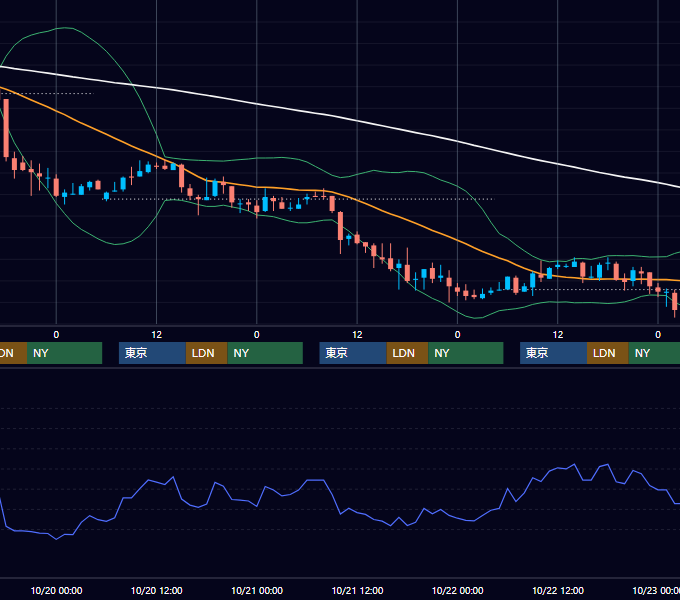This screenshot has height=600, width=680.
Task: Click the 10/21 12:00 date label
Action: pyautogui.click(x=357, y=590)
